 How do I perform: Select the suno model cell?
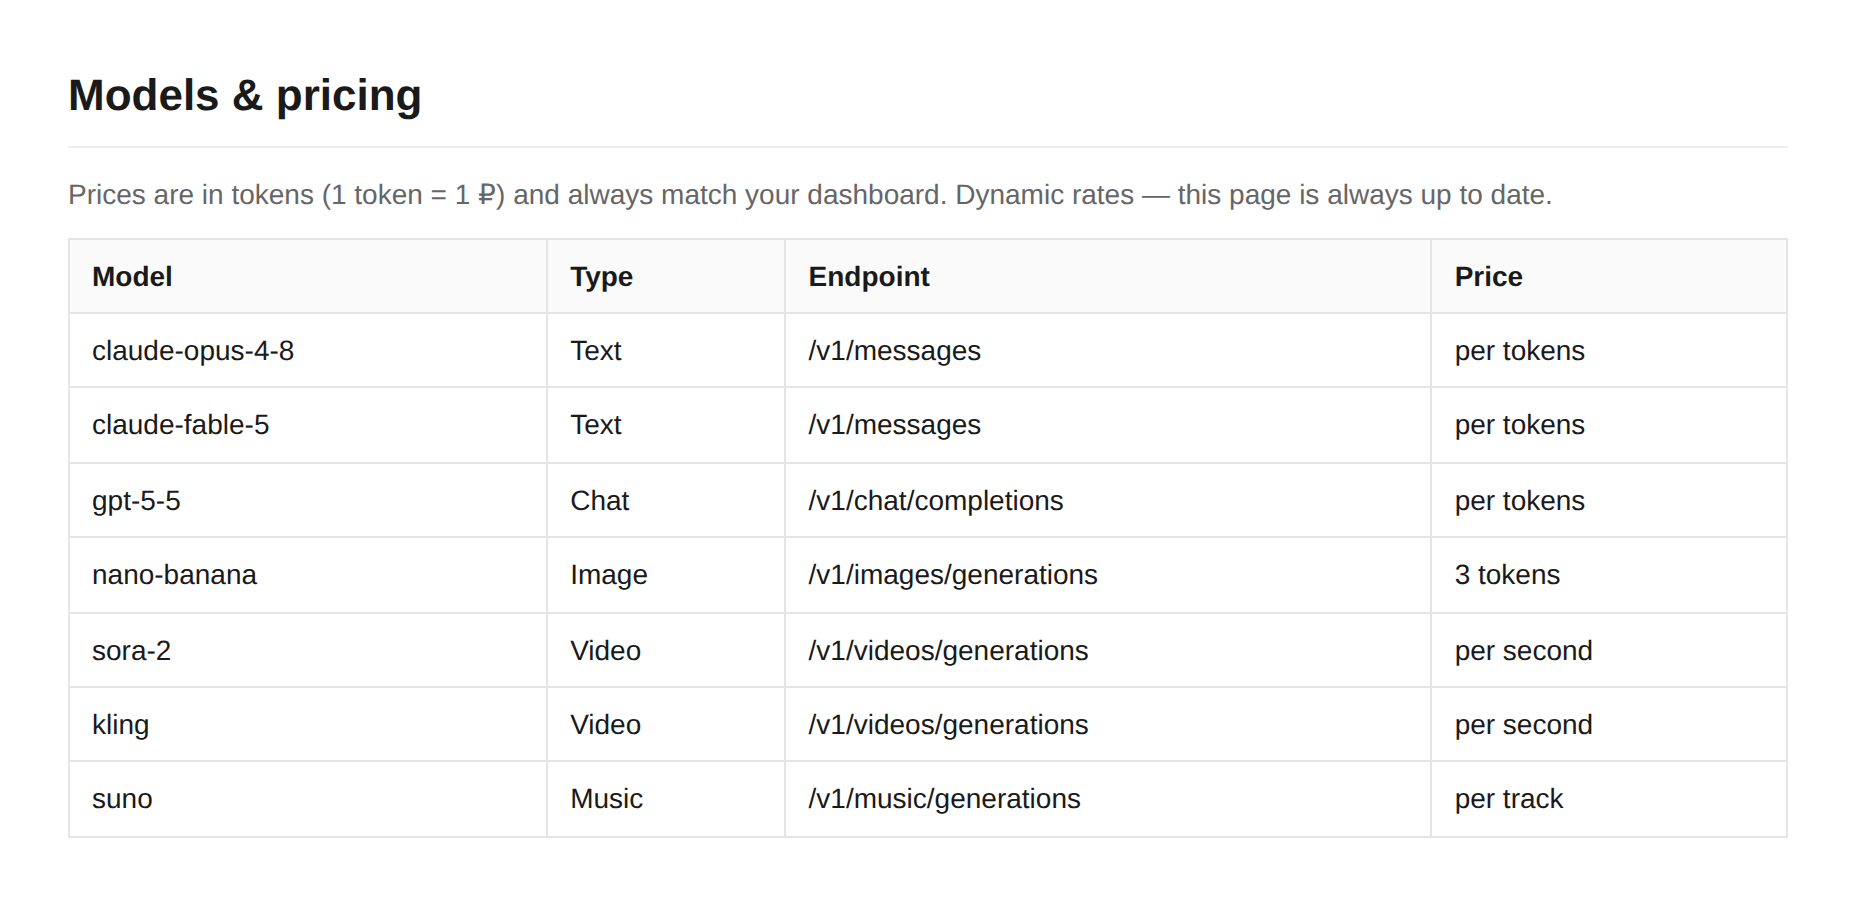[x=308, y=799]
